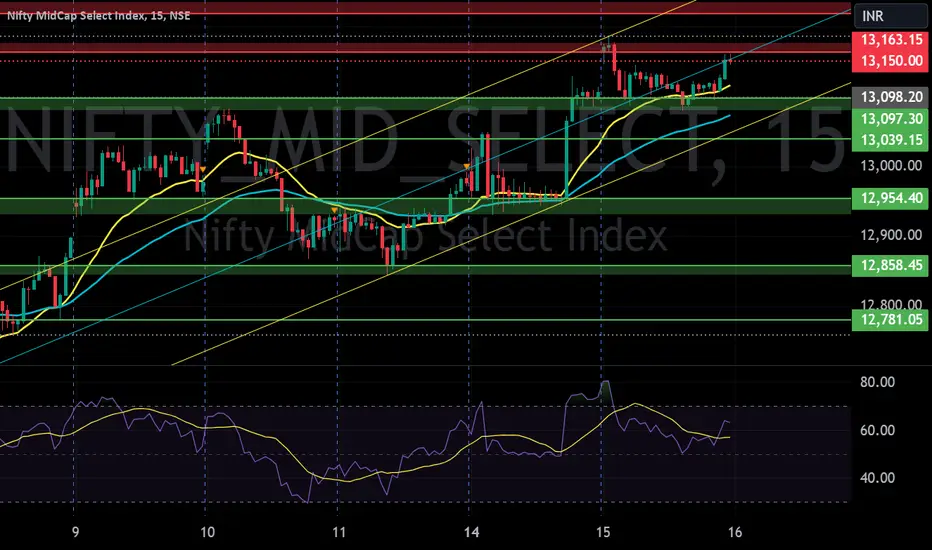The image size is (932, 550).
Task: Open the INR currency selector
Action: point(890,15)
